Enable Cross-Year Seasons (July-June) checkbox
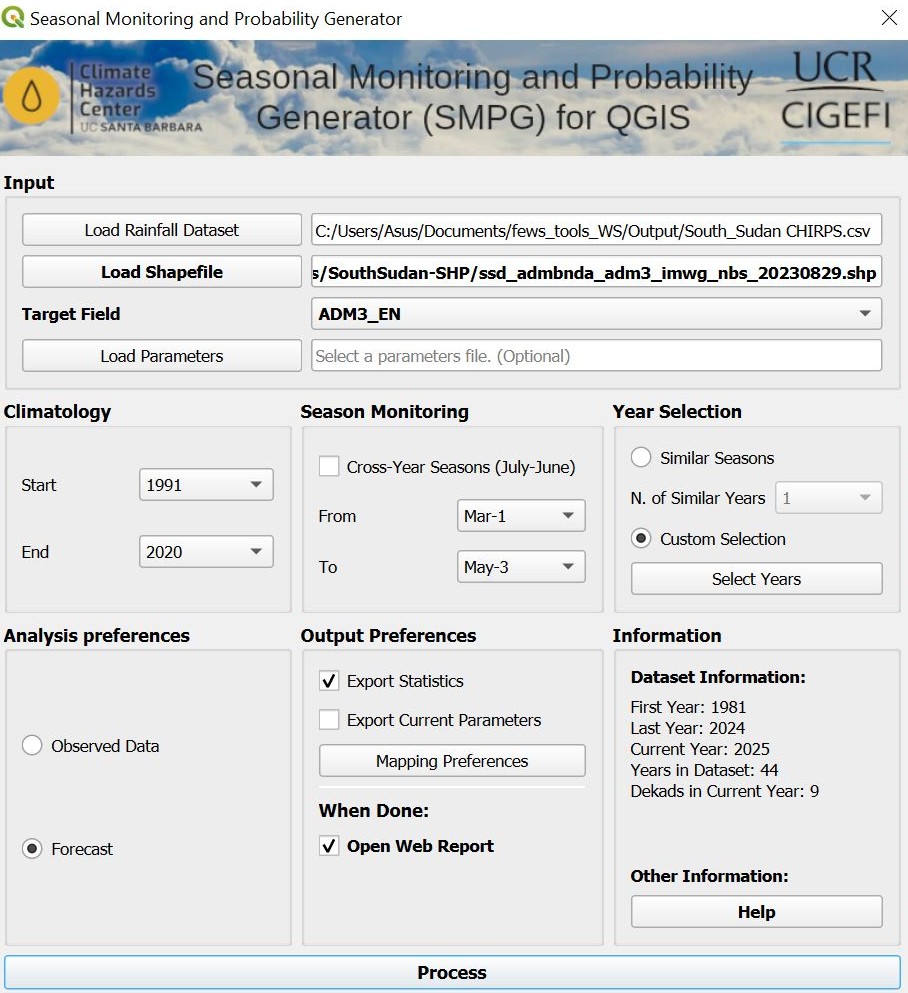 329,467
